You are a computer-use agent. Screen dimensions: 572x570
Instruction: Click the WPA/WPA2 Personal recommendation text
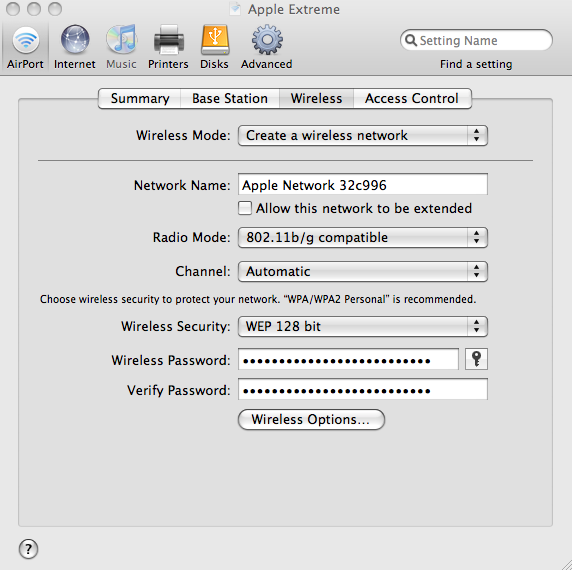(258, 299)
